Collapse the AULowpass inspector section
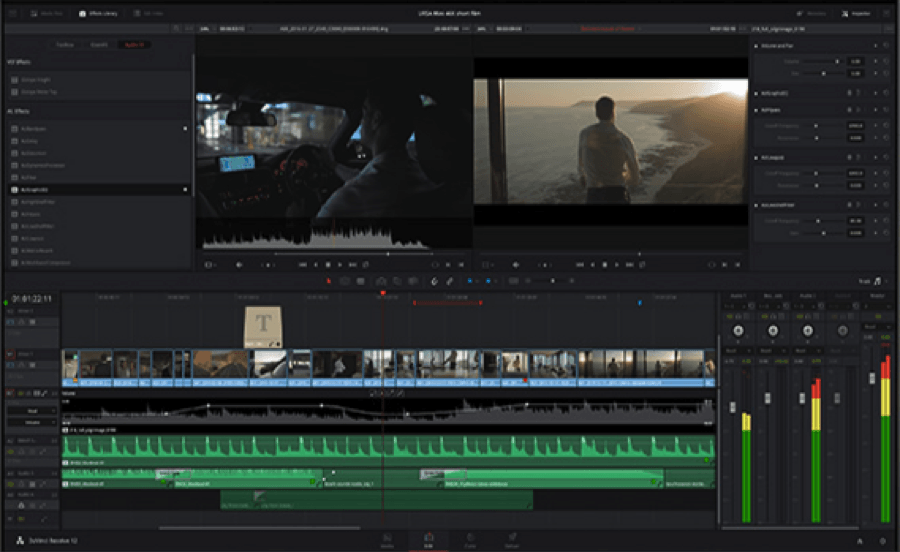 [756, 157]
